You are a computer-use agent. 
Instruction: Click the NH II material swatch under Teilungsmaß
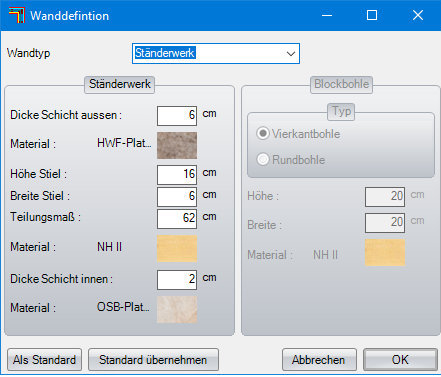pyautogui.click(x=177, y=249)
